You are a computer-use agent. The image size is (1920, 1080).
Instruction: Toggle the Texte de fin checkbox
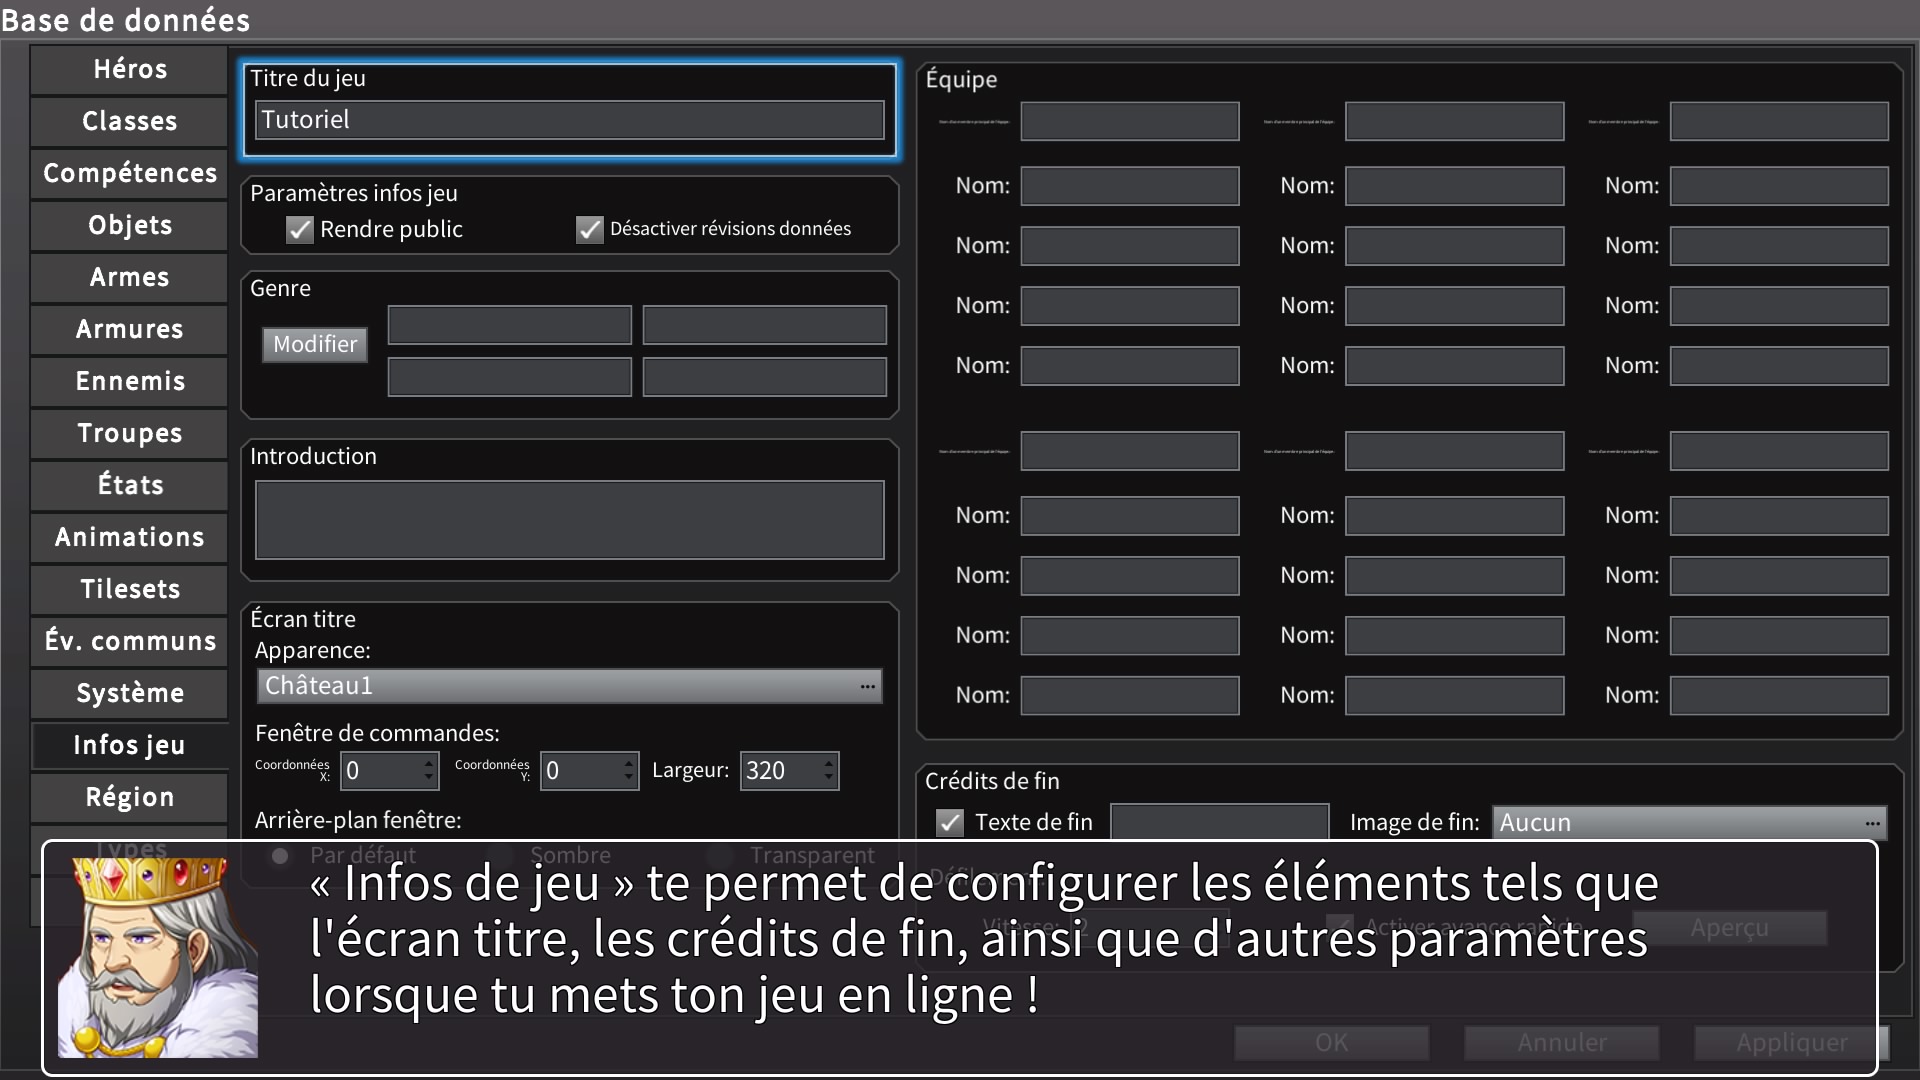pyautogui.click(x=950, y=823)
